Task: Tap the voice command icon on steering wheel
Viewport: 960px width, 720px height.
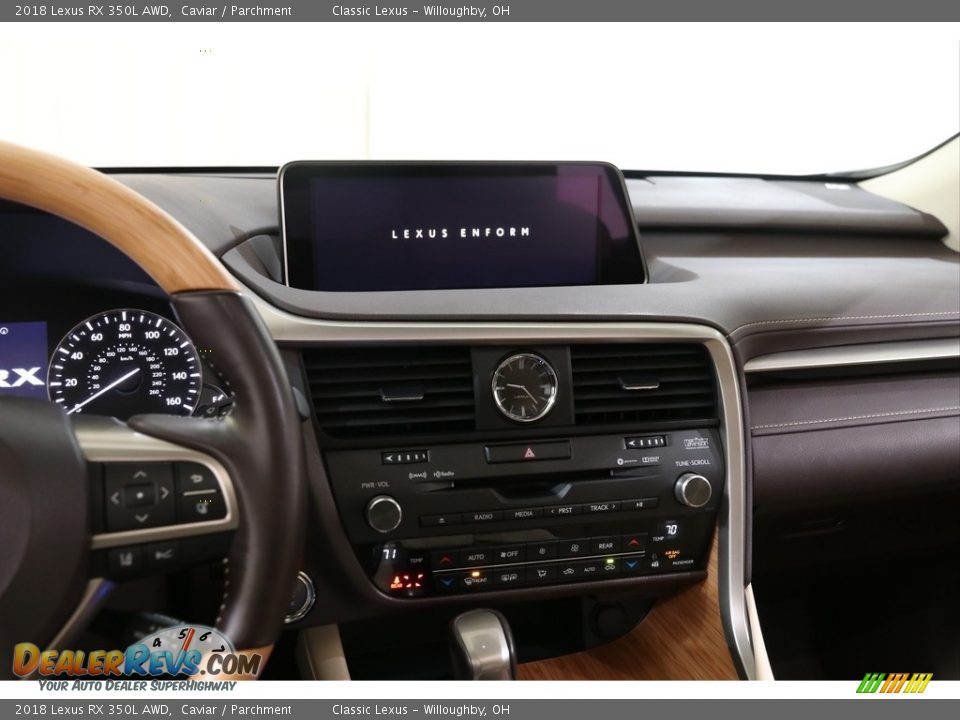Action: pos(202,508)
